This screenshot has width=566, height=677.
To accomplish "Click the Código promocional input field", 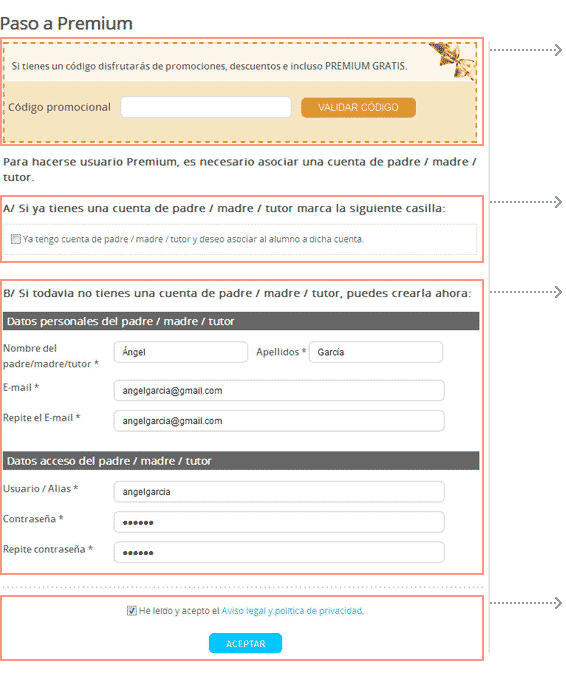I will pos(206,107).
